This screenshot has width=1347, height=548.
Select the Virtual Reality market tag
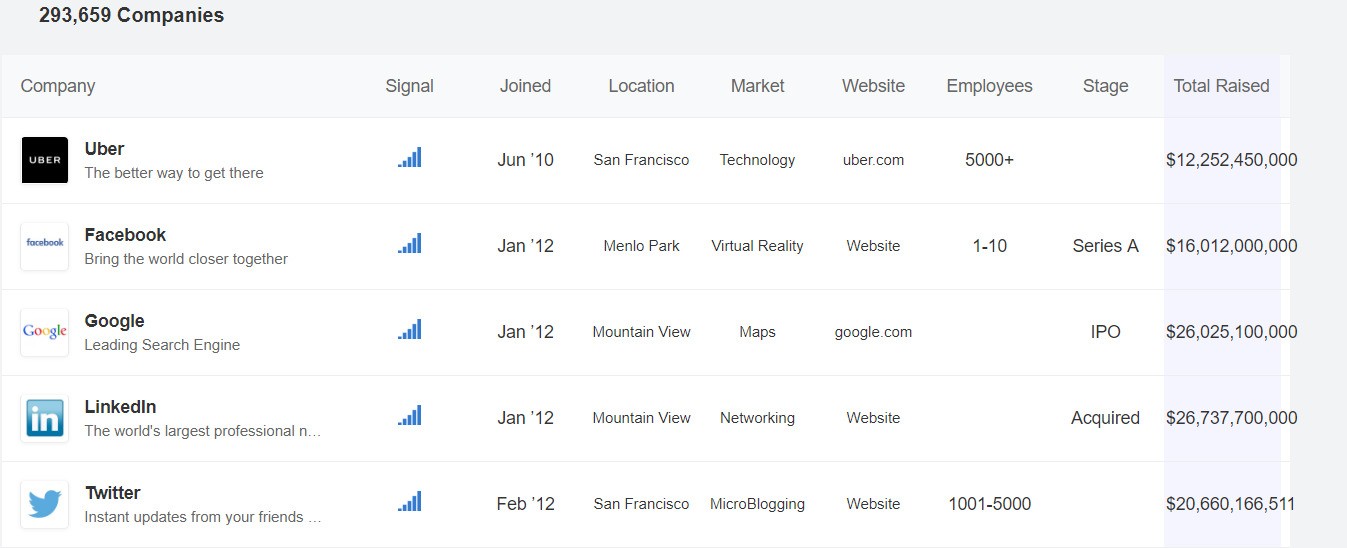coord(758,246)
